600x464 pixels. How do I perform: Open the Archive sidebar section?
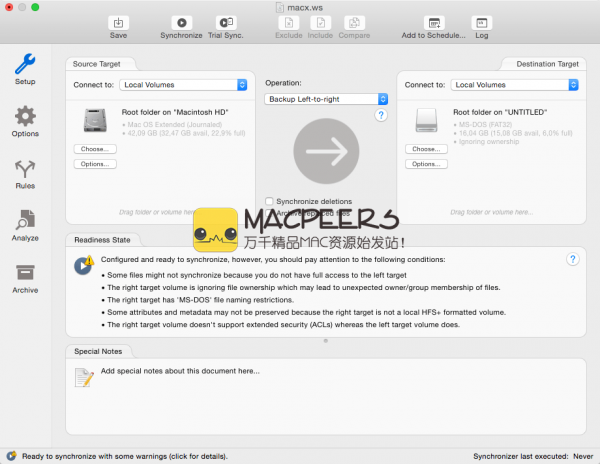[25, 278]
